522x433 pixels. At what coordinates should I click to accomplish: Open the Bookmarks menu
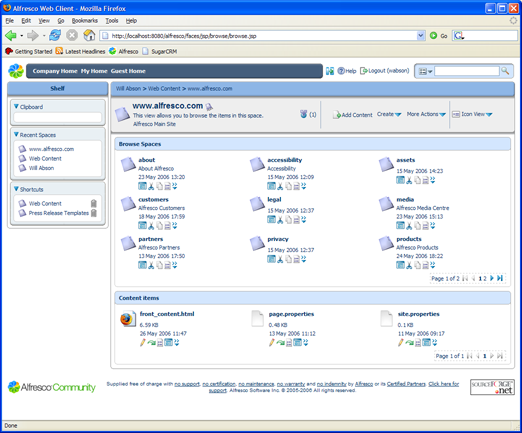tap(85, 21)
